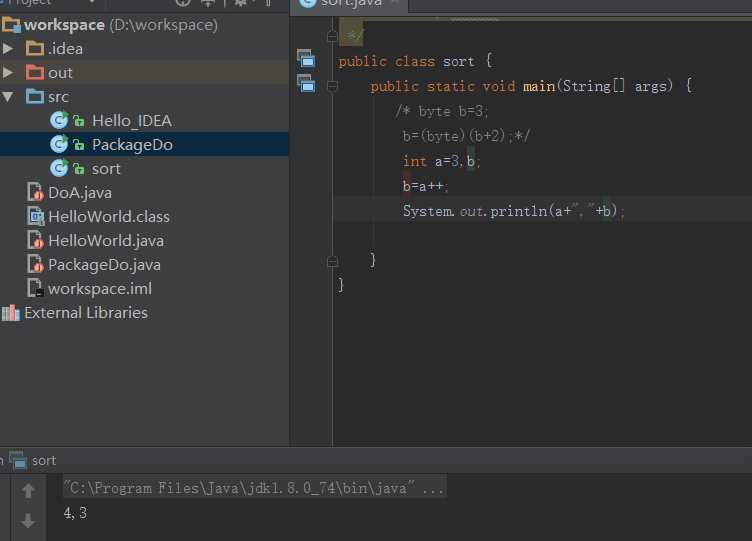
Task: Open workspace.iml file
Action: point(100,289)
